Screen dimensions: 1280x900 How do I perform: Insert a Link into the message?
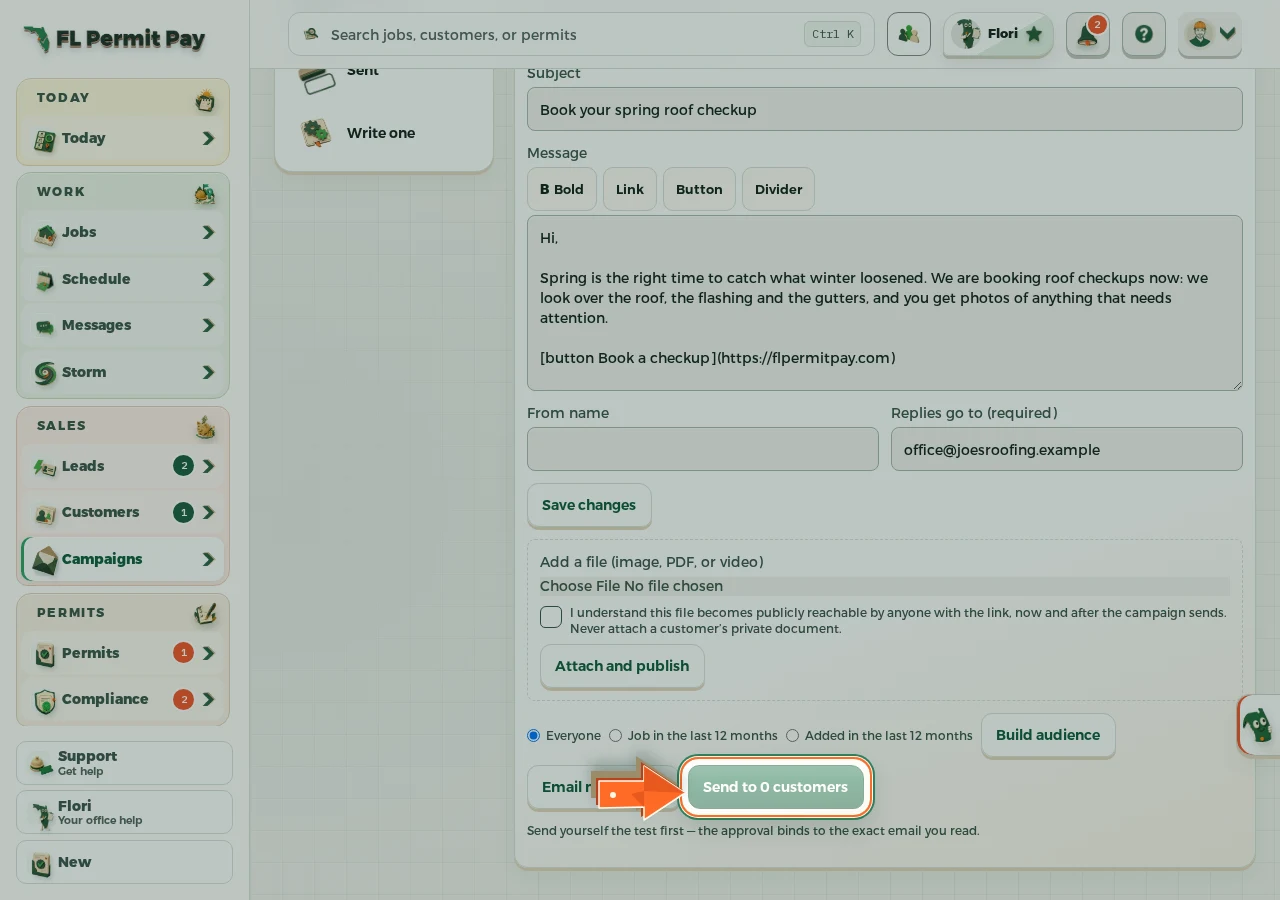coord(630,189)
